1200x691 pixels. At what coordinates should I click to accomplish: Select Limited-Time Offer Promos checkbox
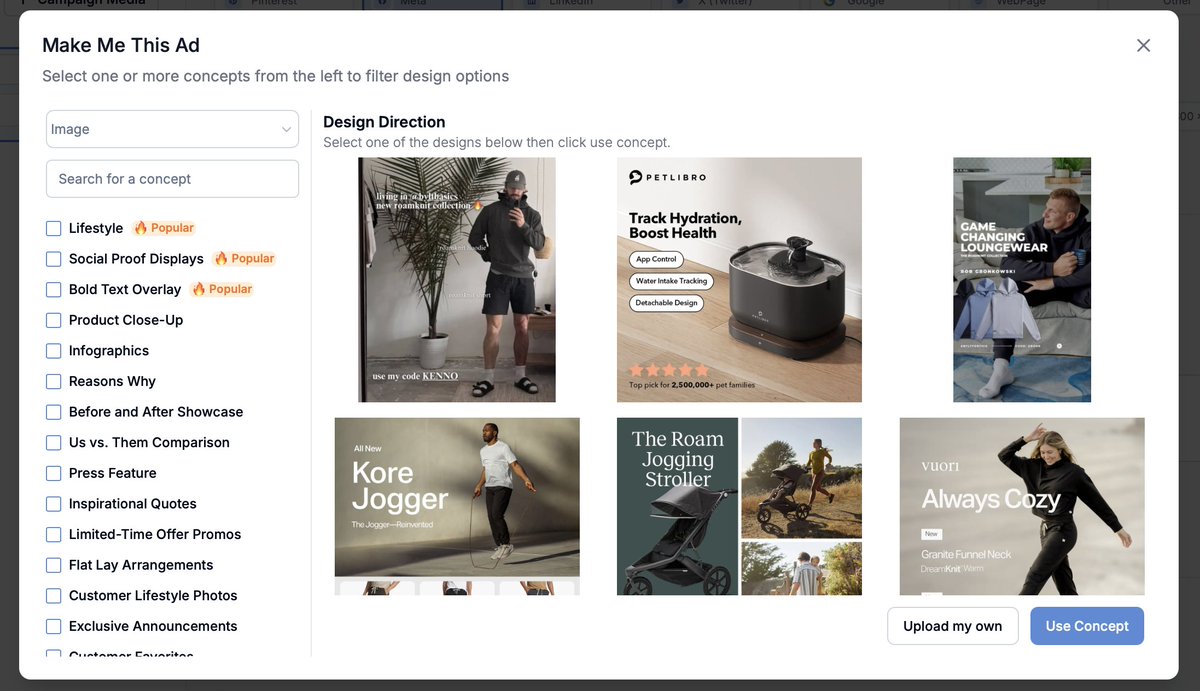click(54, 534)
